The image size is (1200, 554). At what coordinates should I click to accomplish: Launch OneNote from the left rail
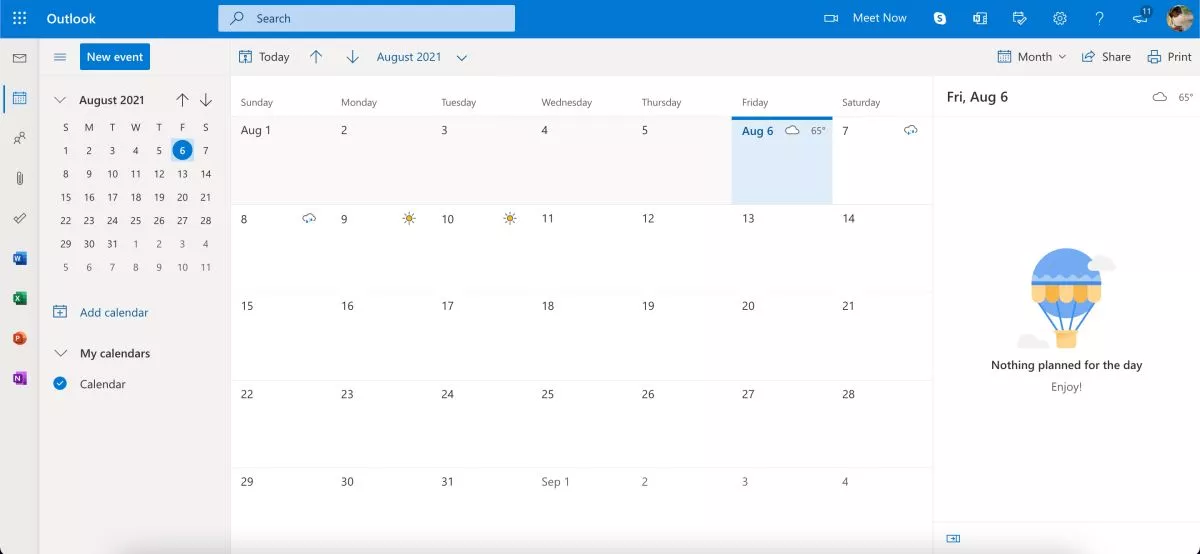click(x=19, y=378)
